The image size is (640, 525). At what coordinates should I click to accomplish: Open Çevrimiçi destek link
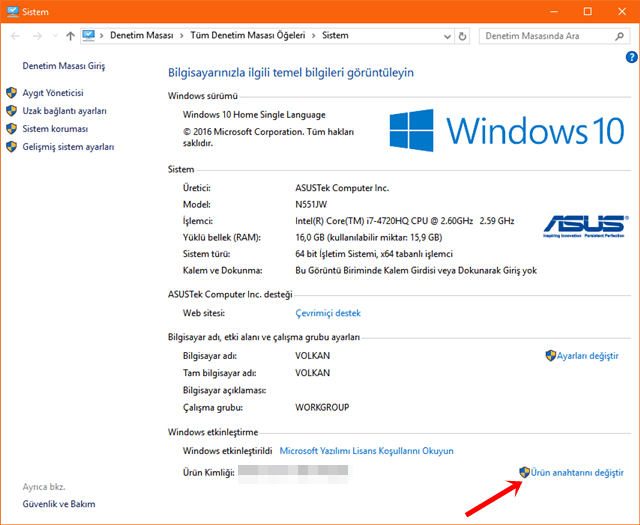328,313
